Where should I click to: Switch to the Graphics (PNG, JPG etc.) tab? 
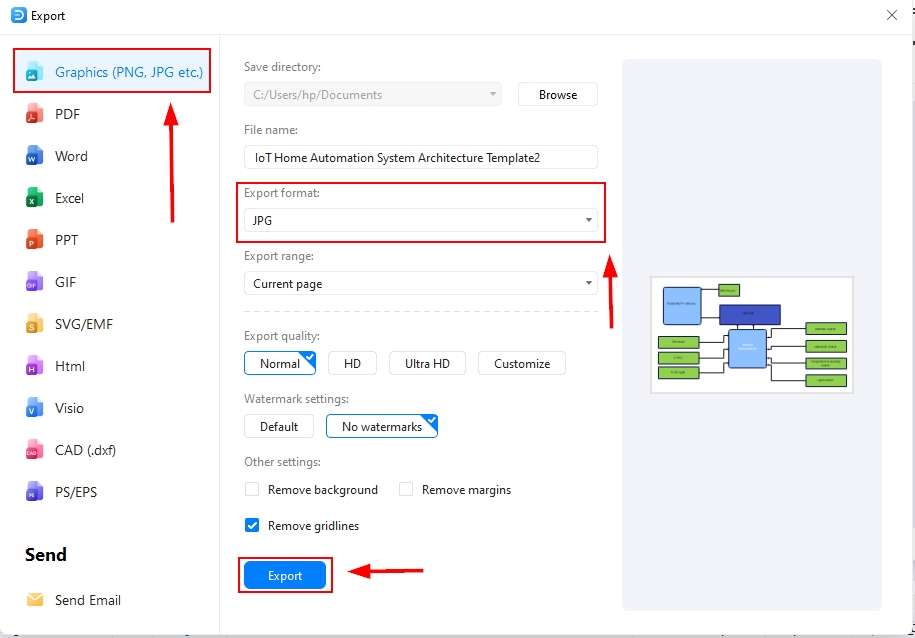pos(111,71)
